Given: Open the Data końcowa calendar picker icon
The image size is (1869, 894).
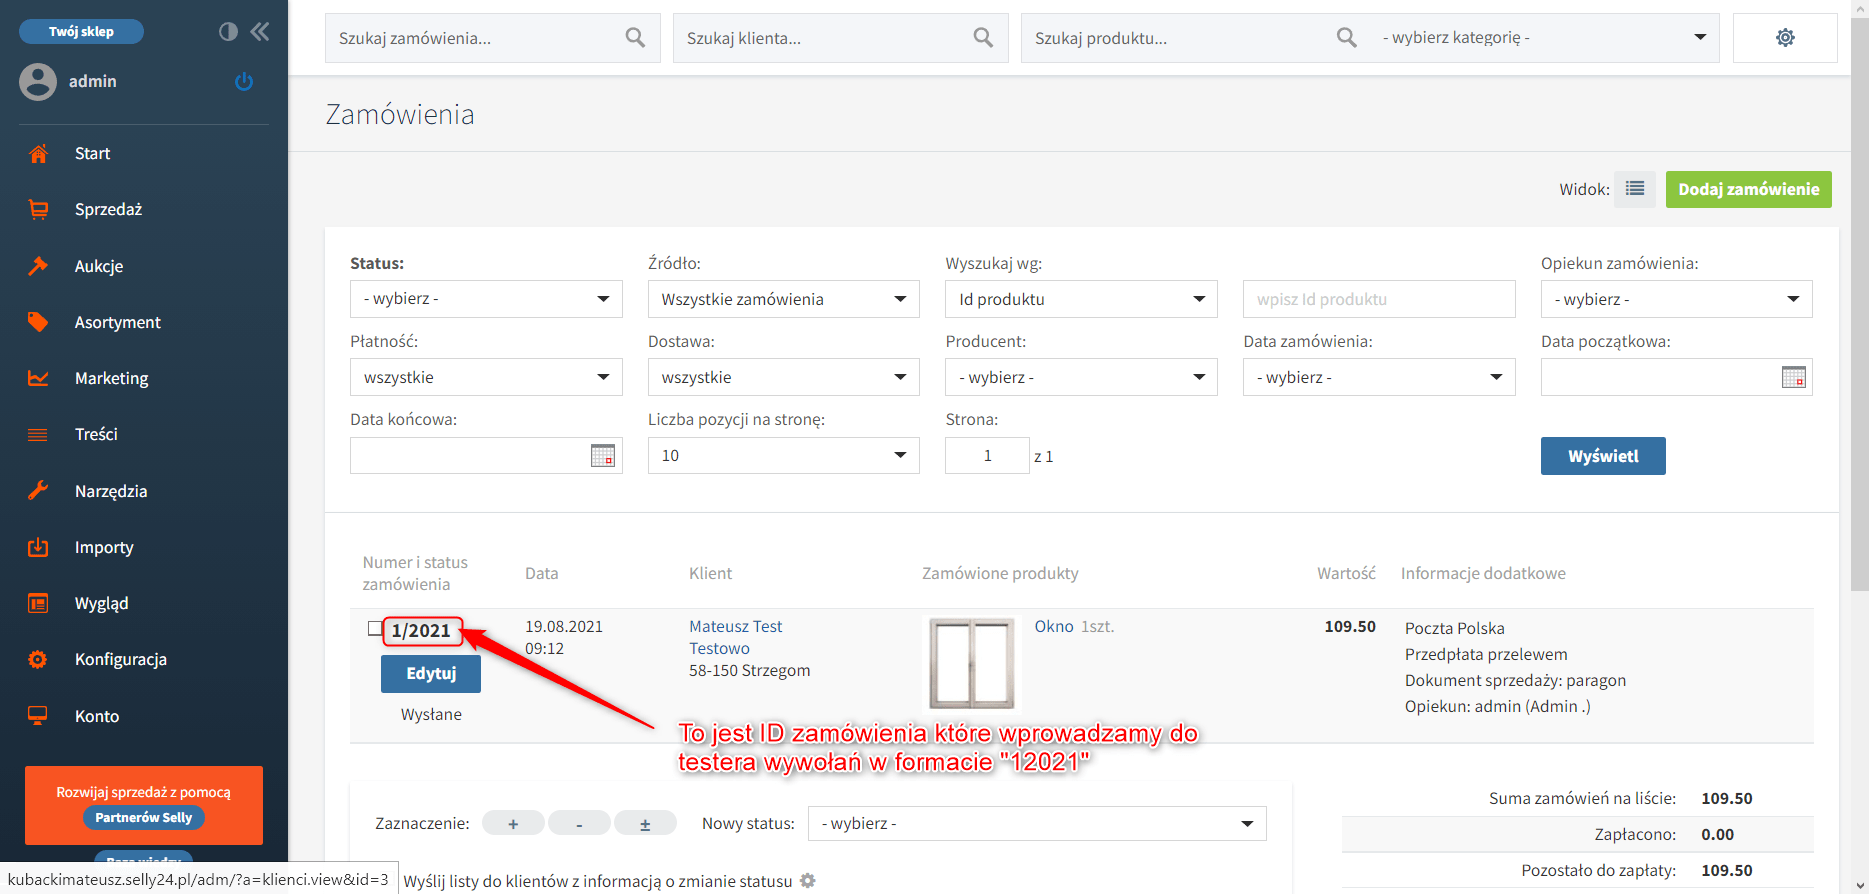Looking at the screenshot, I should 602,456.
